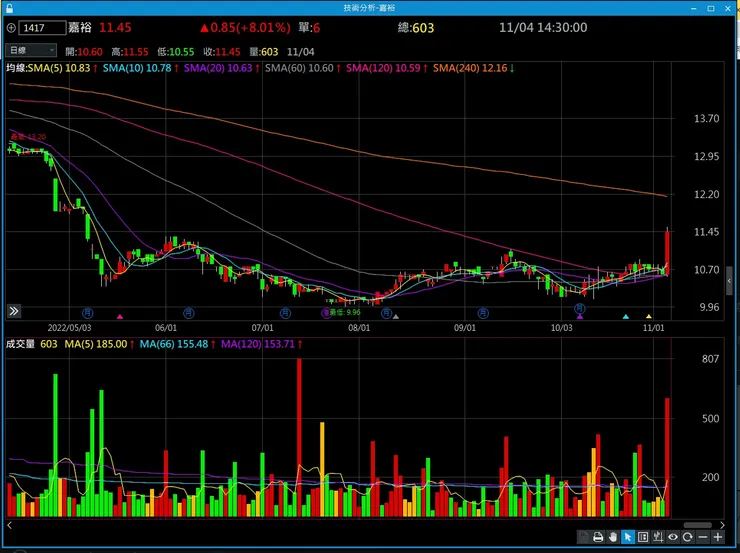Click the 開:10.60 open price
The image size is (740, 553).
click(x=84, y=52)
